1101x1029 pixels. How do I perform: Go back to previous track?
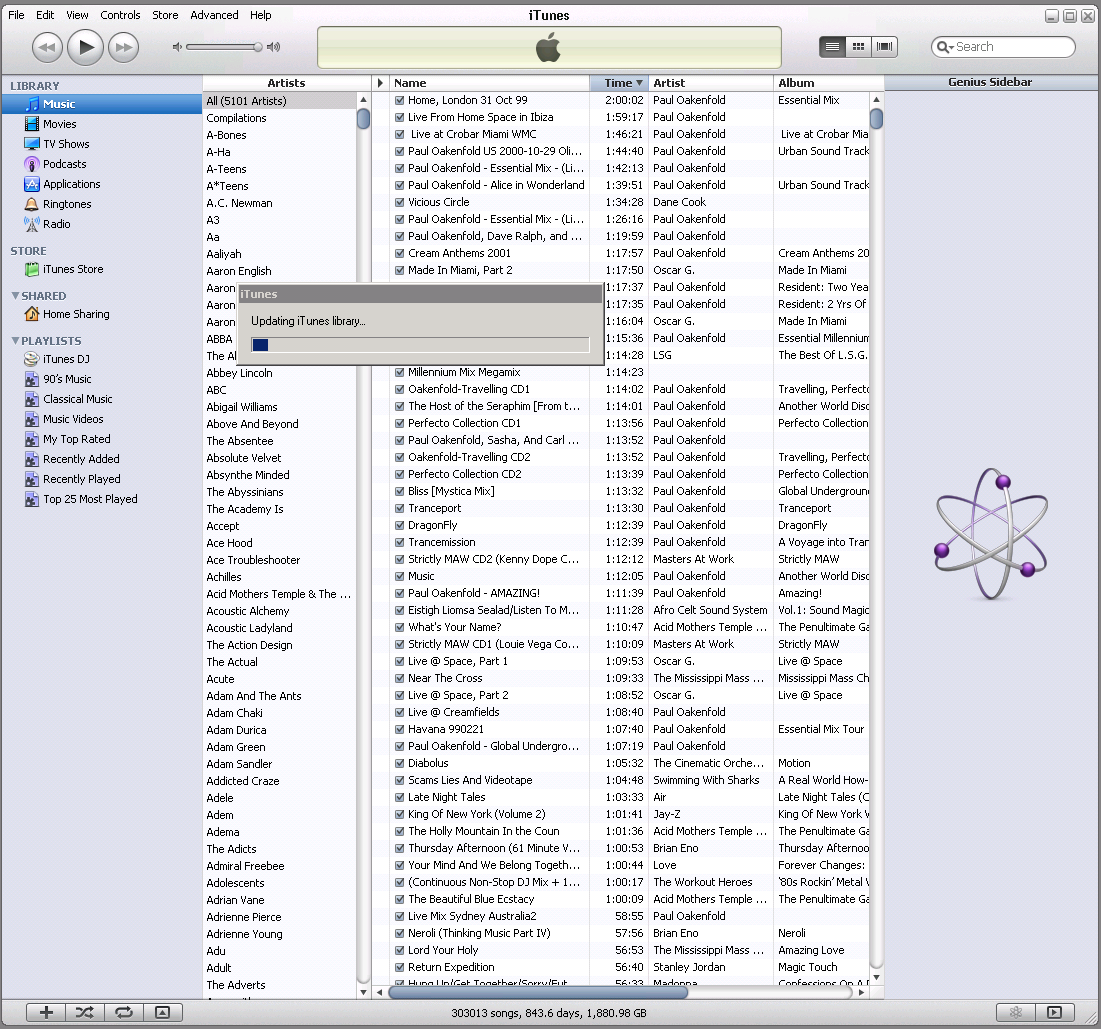pyautogui.click(x=48, y=46)
